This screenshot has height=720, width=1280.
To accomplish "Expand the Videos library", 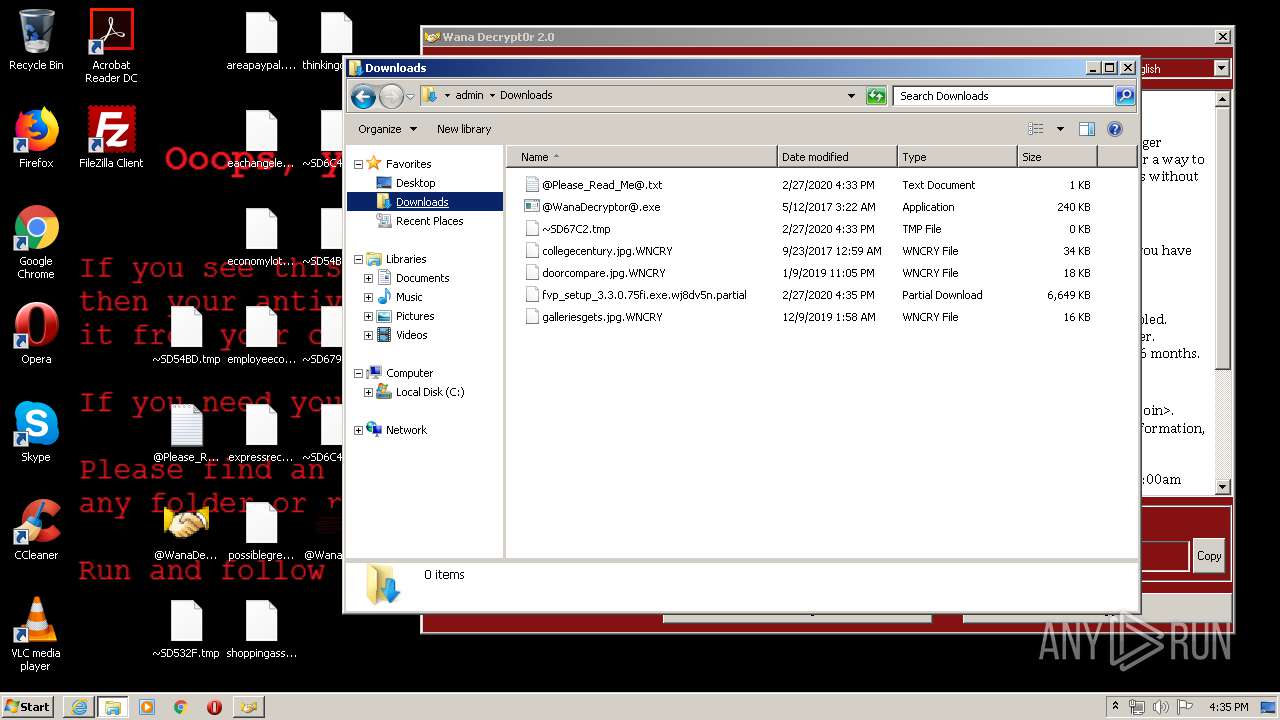I will pyautogui.click(x=368, y=335).
